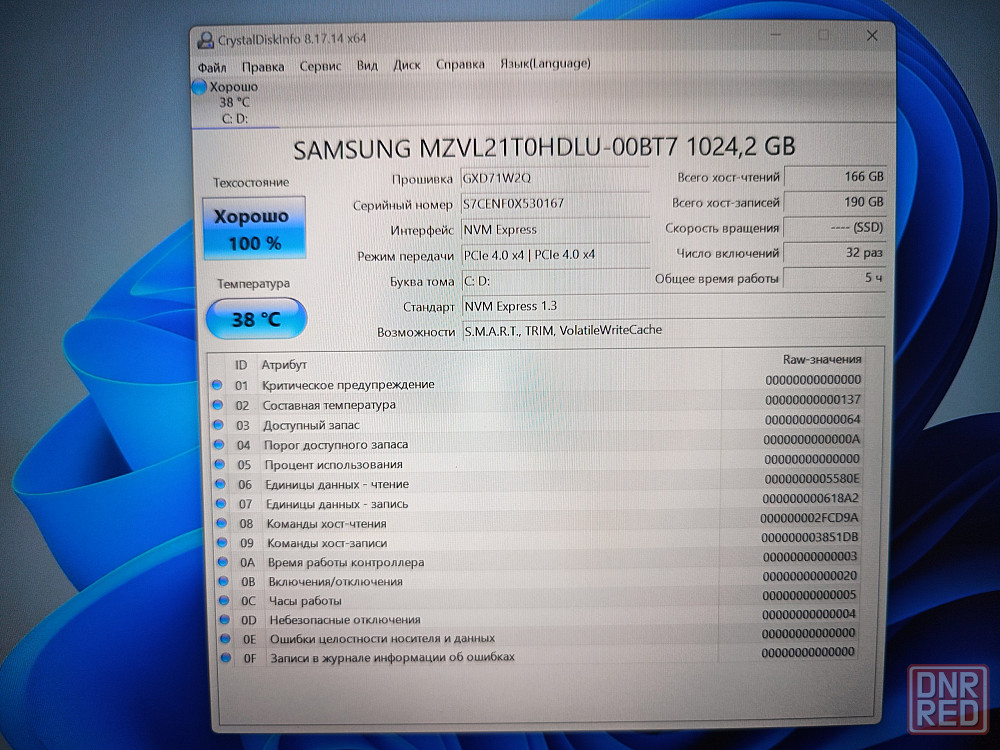Click status dot for Критическое предупреждение
The height and width of the screenshot is (750, 1000).
[217, 385]
